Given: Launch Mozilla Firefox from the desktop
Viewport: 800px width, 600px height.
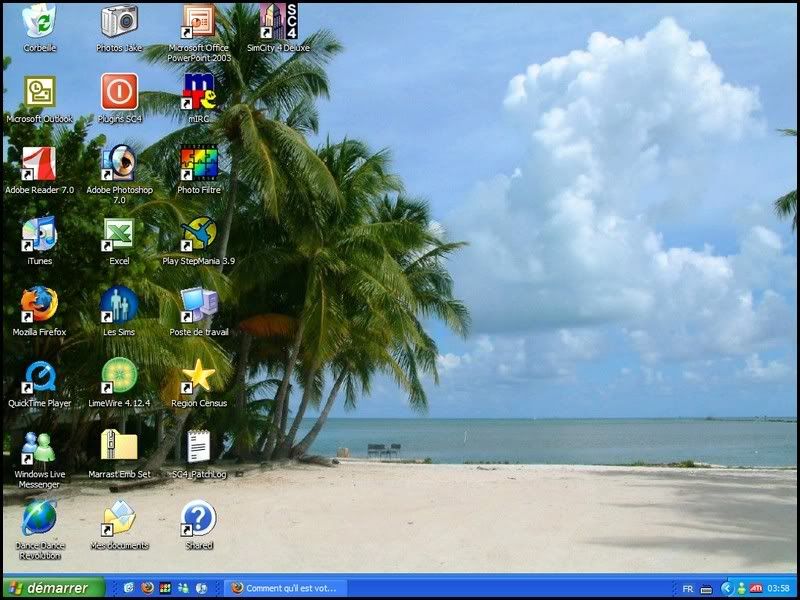Looking at the screenshot, I should [x=38, y=305].
